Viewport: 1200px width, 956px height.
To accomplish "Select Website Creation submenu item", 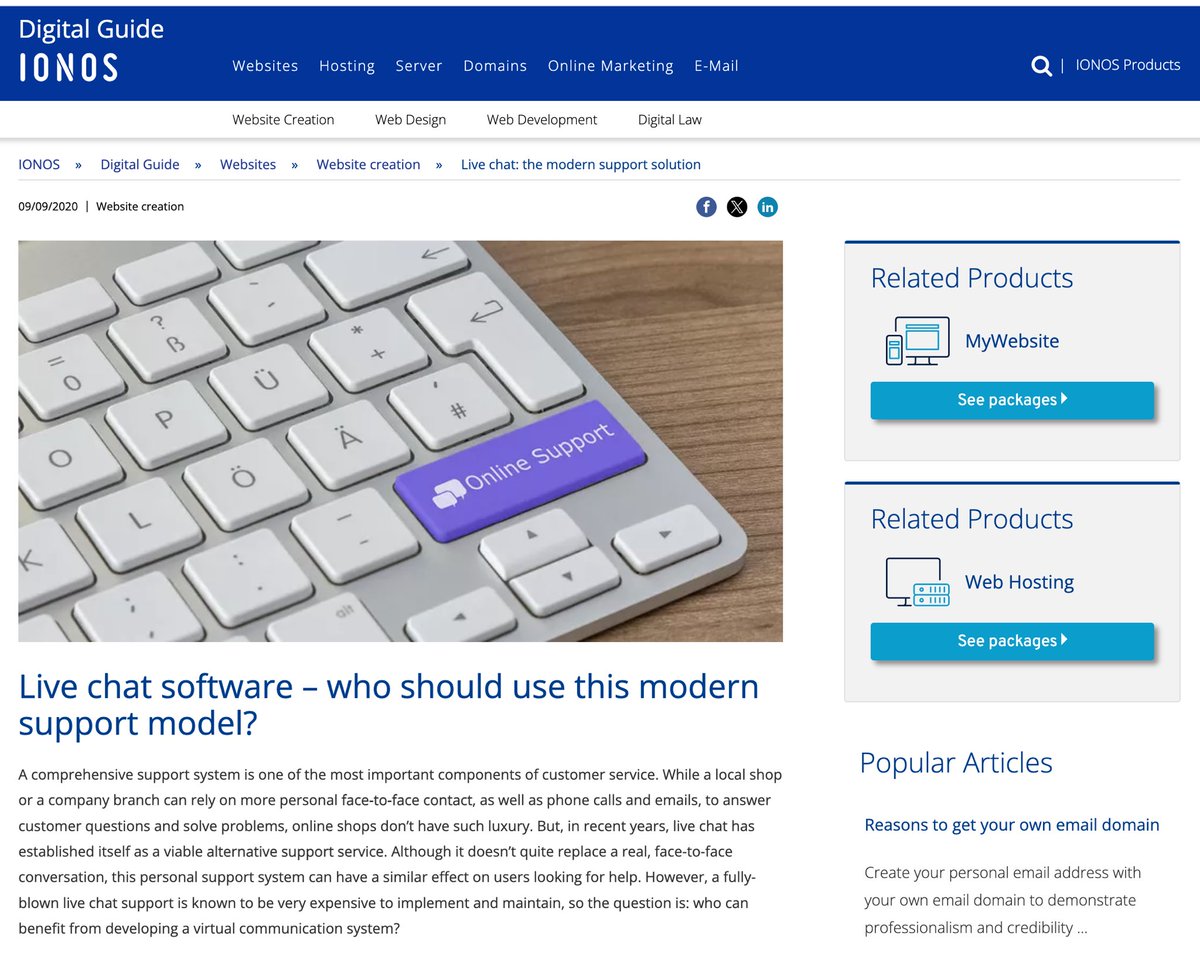I will pyautogui.click(x=283, y=120).
